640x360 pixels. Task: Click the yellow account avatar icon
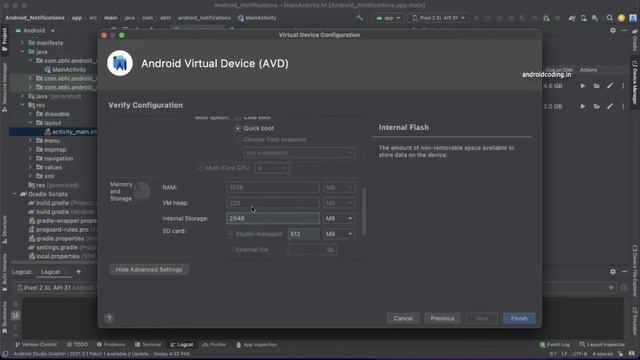[621, 18]
